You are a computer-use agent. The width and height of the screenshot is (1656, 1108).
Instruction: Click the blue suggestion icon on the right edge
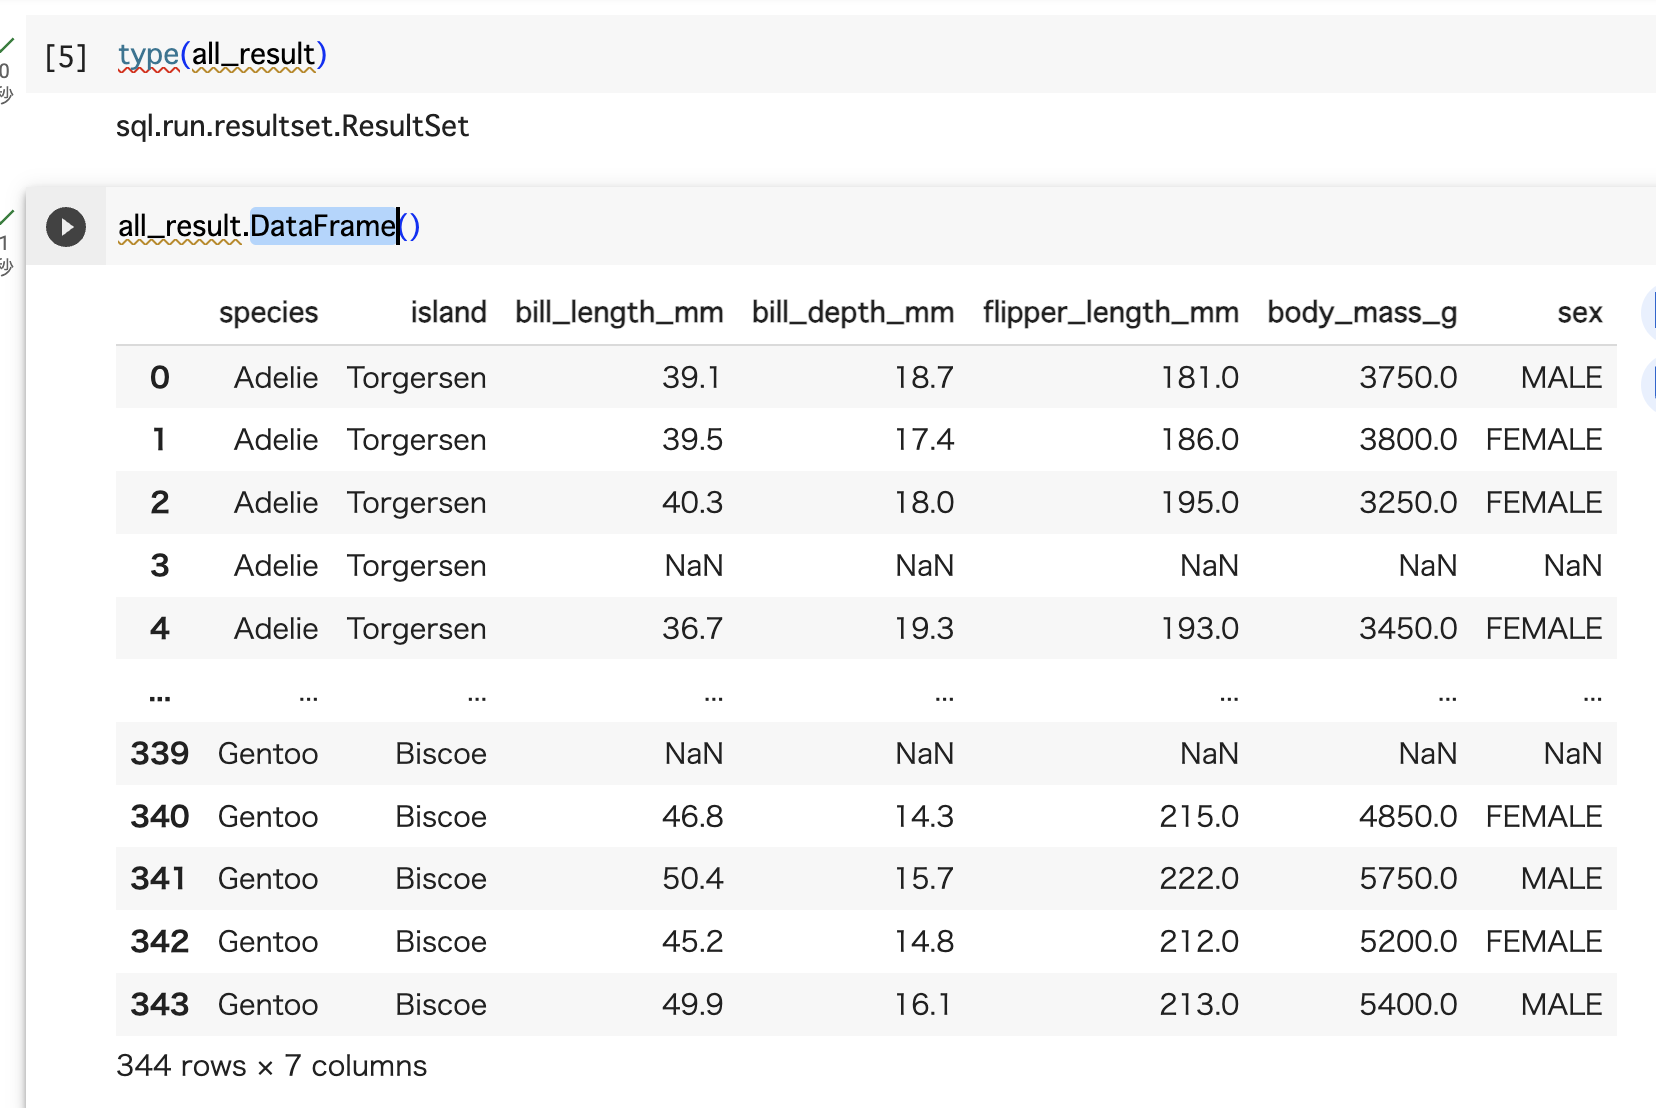tap(1650, 383)
